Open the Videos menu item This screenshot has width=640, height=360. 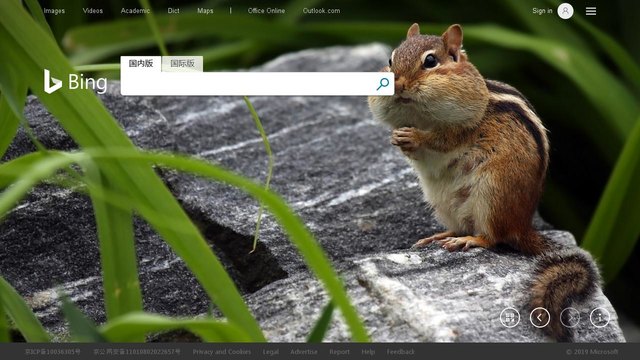[93, 11]
